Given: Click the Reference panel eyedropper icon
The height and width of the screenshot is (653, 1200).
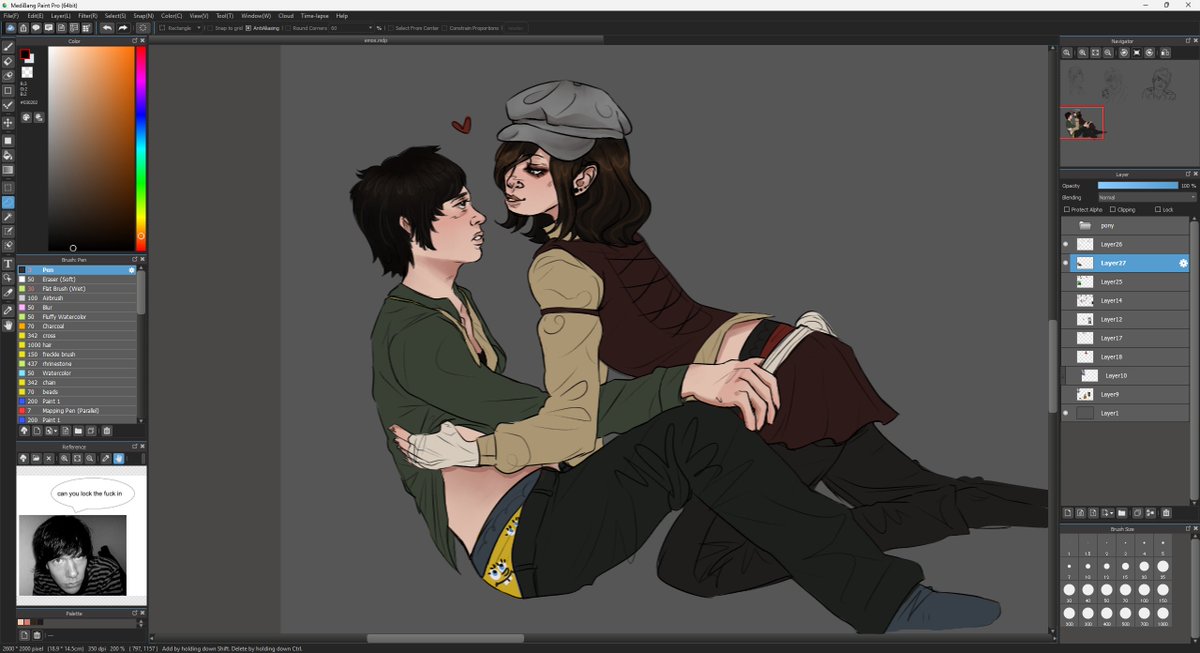Looking at the screenshot, I should click(x=106, y=458).
